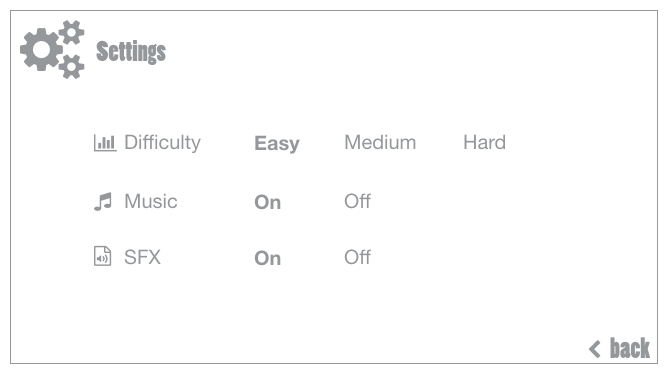
Task: Click the SFX label
Action: (x=143, y=257)
